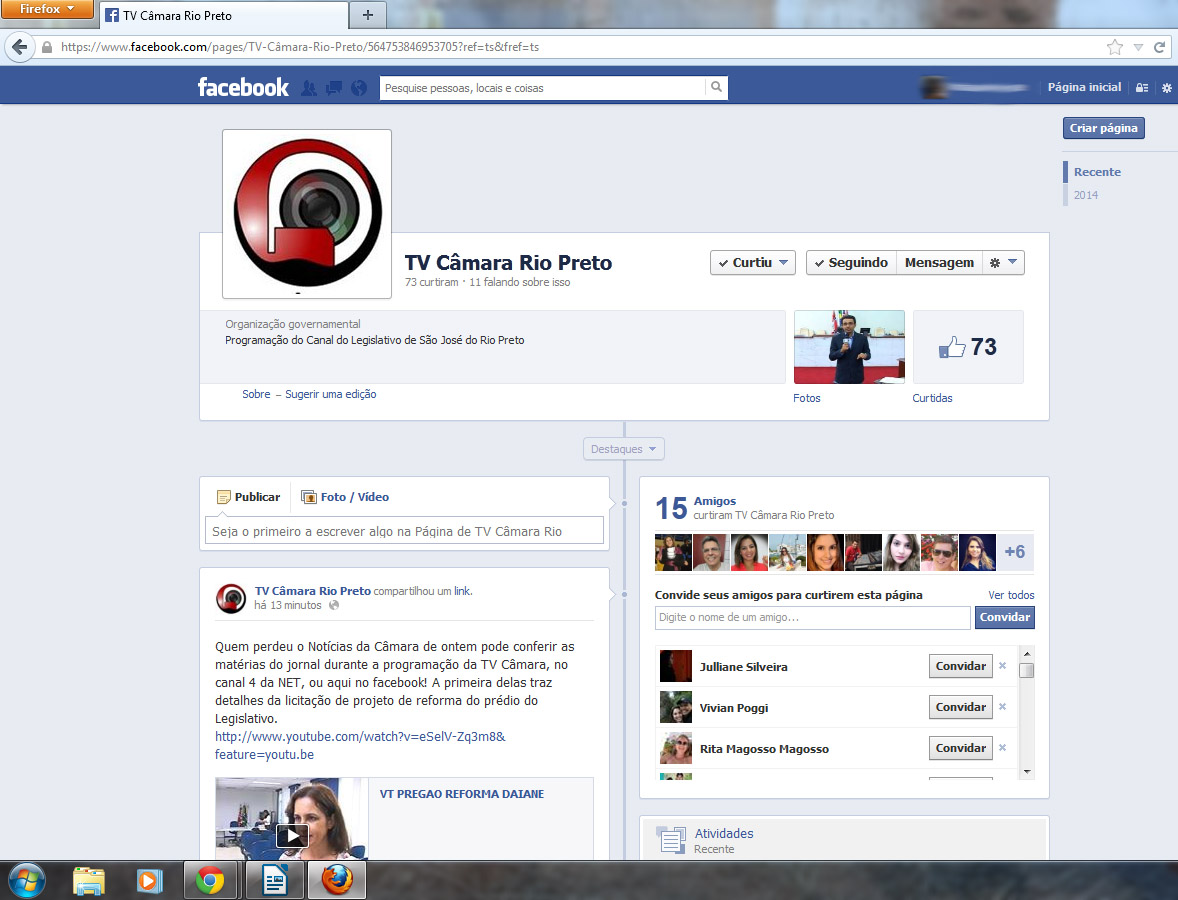Open page options gear dropdown
The width and height of the screenshot is (1178, 900).
pyautogui.click(x=1003, y=262)
